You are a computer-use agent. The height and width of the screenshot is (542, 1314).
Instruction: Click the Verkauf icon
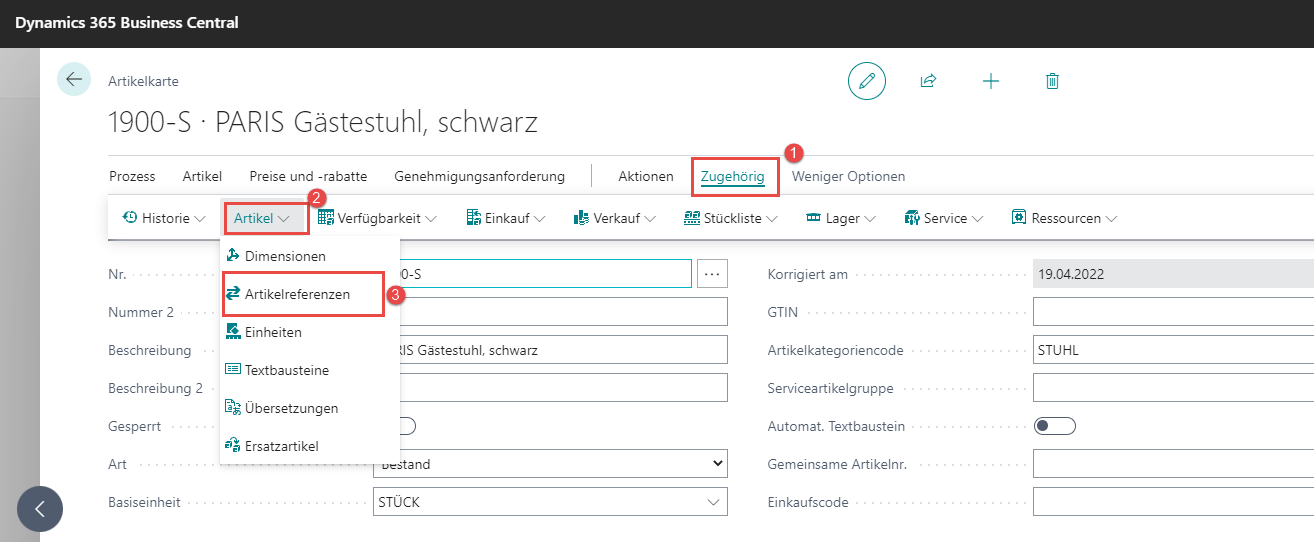582,217
